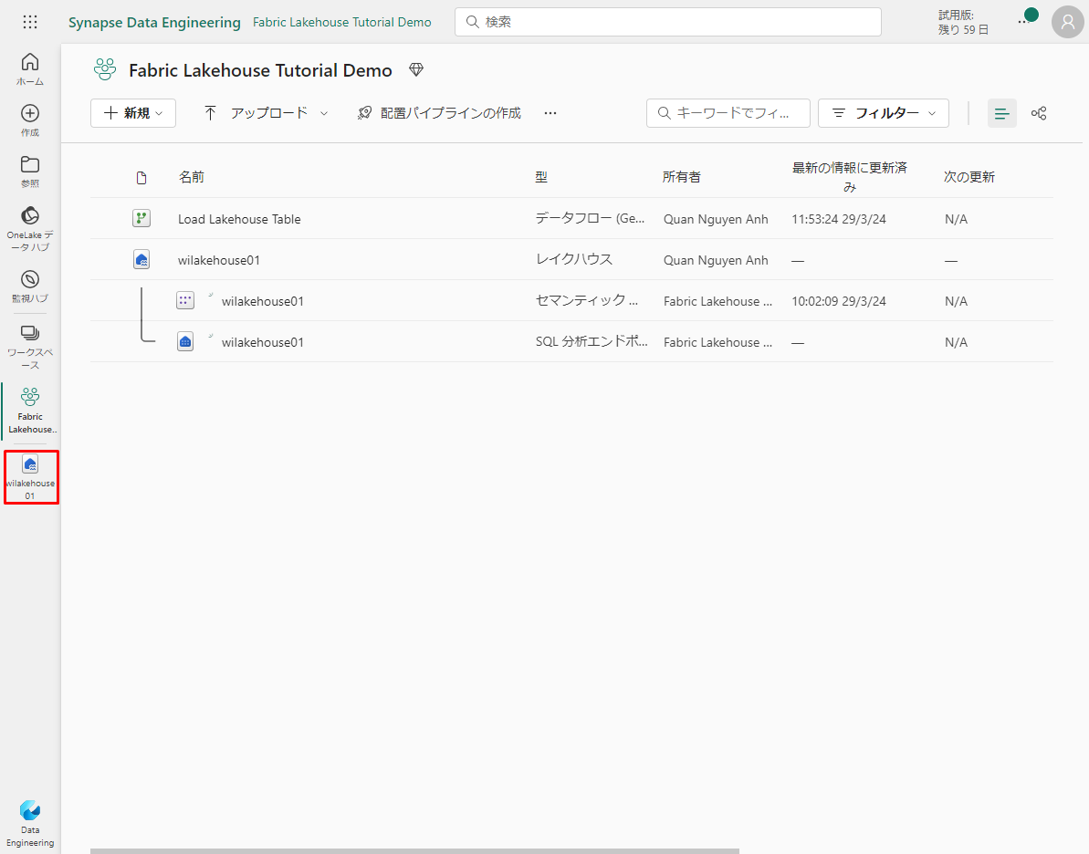Click the SQL analytics endpoint icon

[185, 342]
